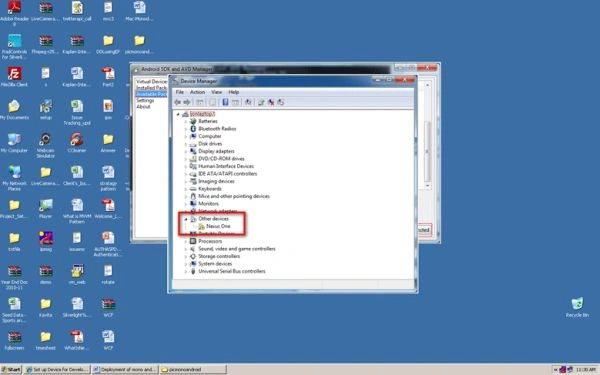
Task: Open the Help menu in Device Manager
Action: (233, 92)
